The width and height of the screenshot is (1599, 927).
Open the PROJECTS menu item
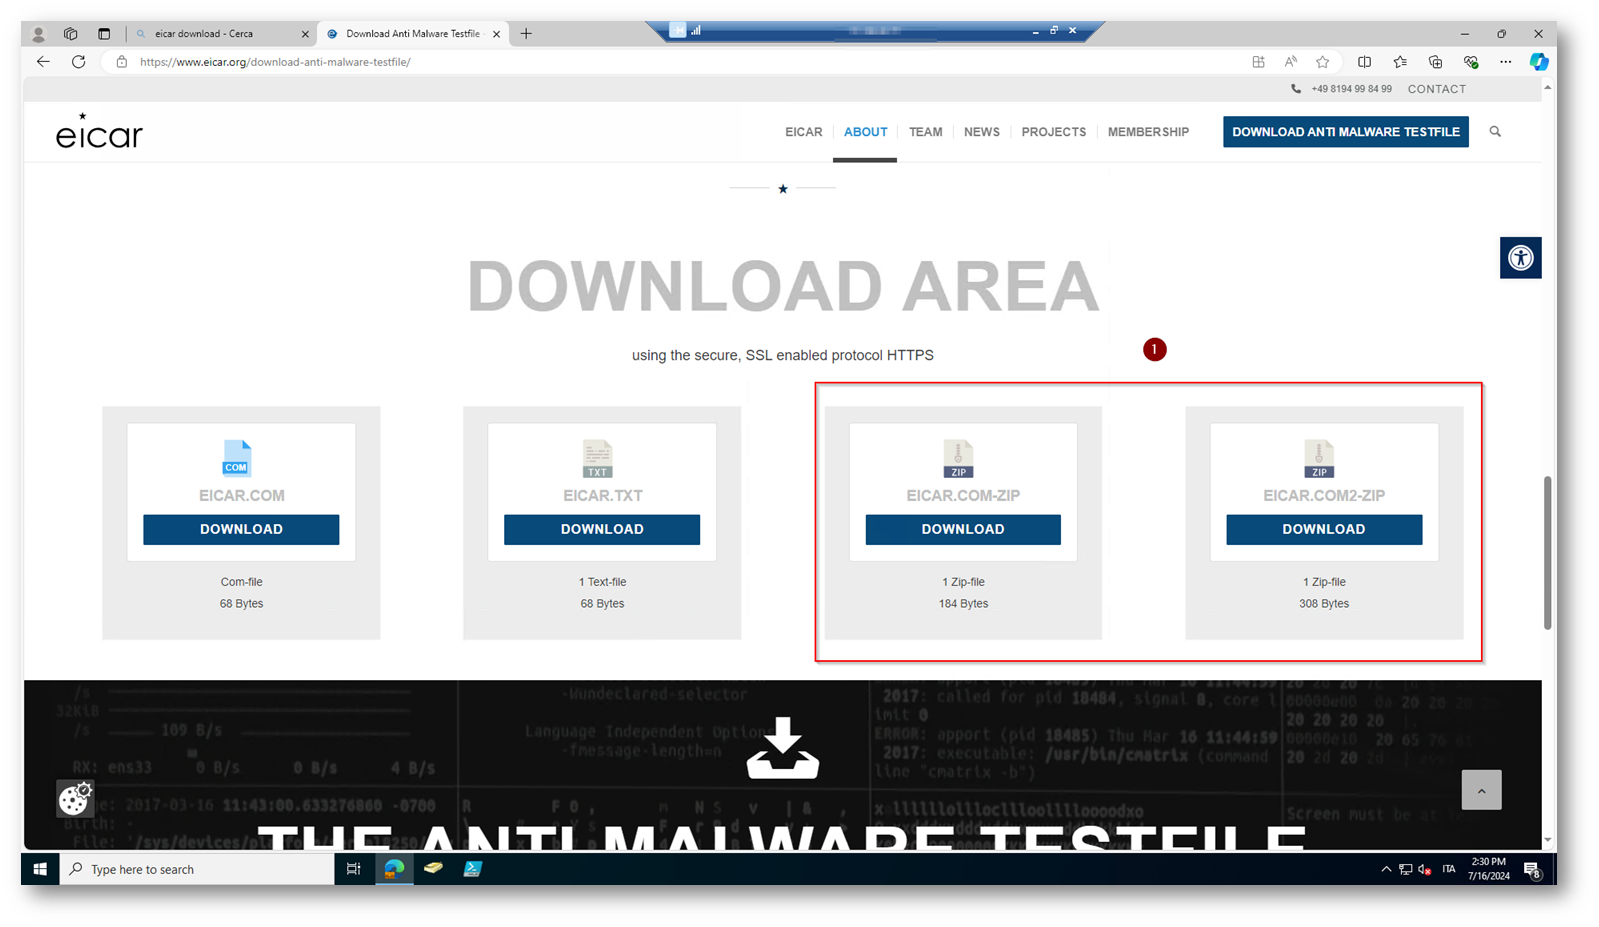(1053, 132)
